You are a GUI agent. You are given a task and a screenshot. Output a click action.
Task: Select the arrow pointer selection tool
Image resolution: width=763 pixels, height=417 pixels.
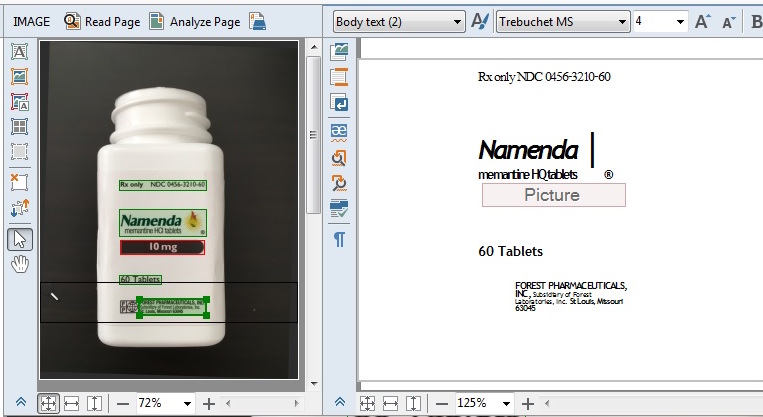click(x=19, y=239)
